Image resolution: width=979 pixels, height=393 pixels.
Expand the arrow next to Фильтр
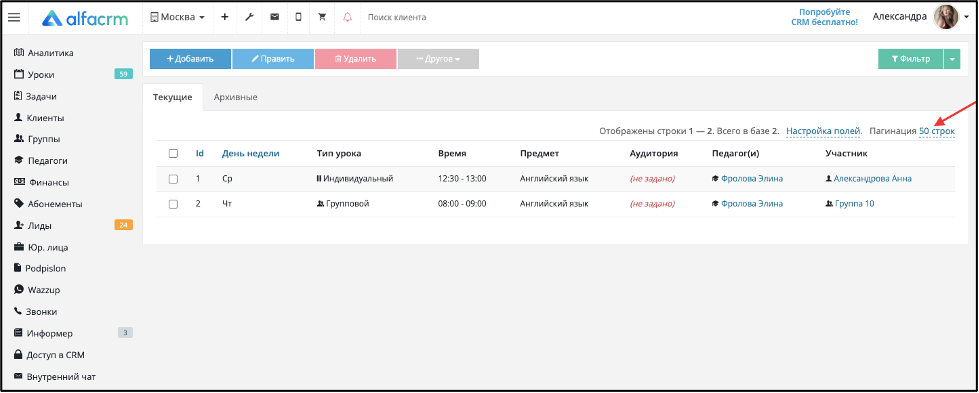click(952, 59)
